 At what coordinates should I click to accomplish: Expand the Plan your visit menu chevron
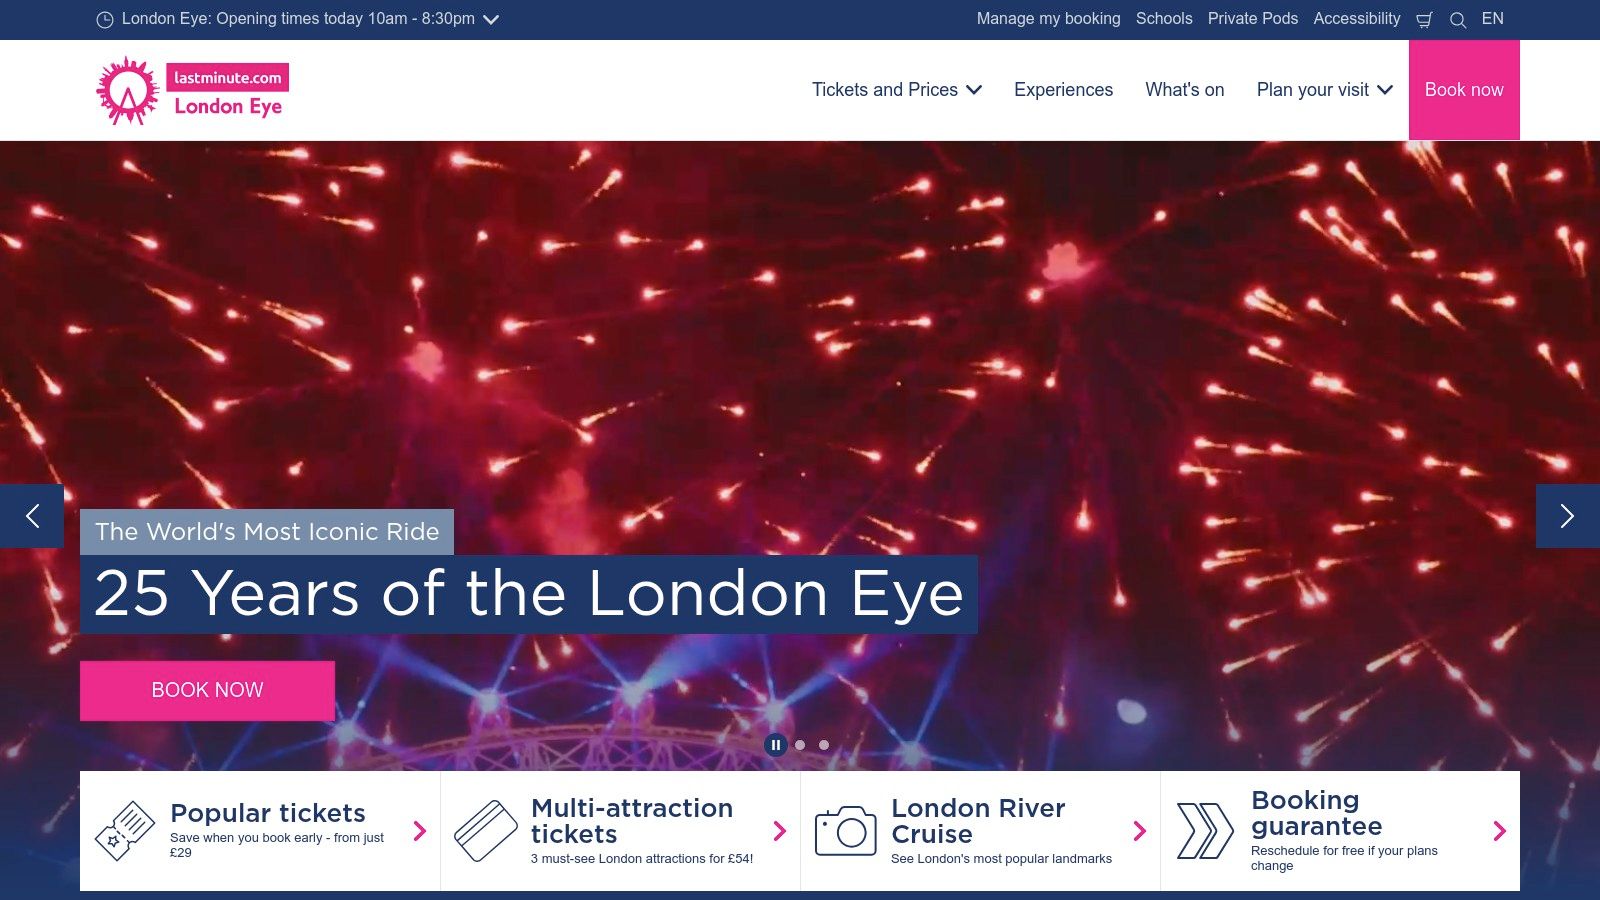[x=1385, y=90]
